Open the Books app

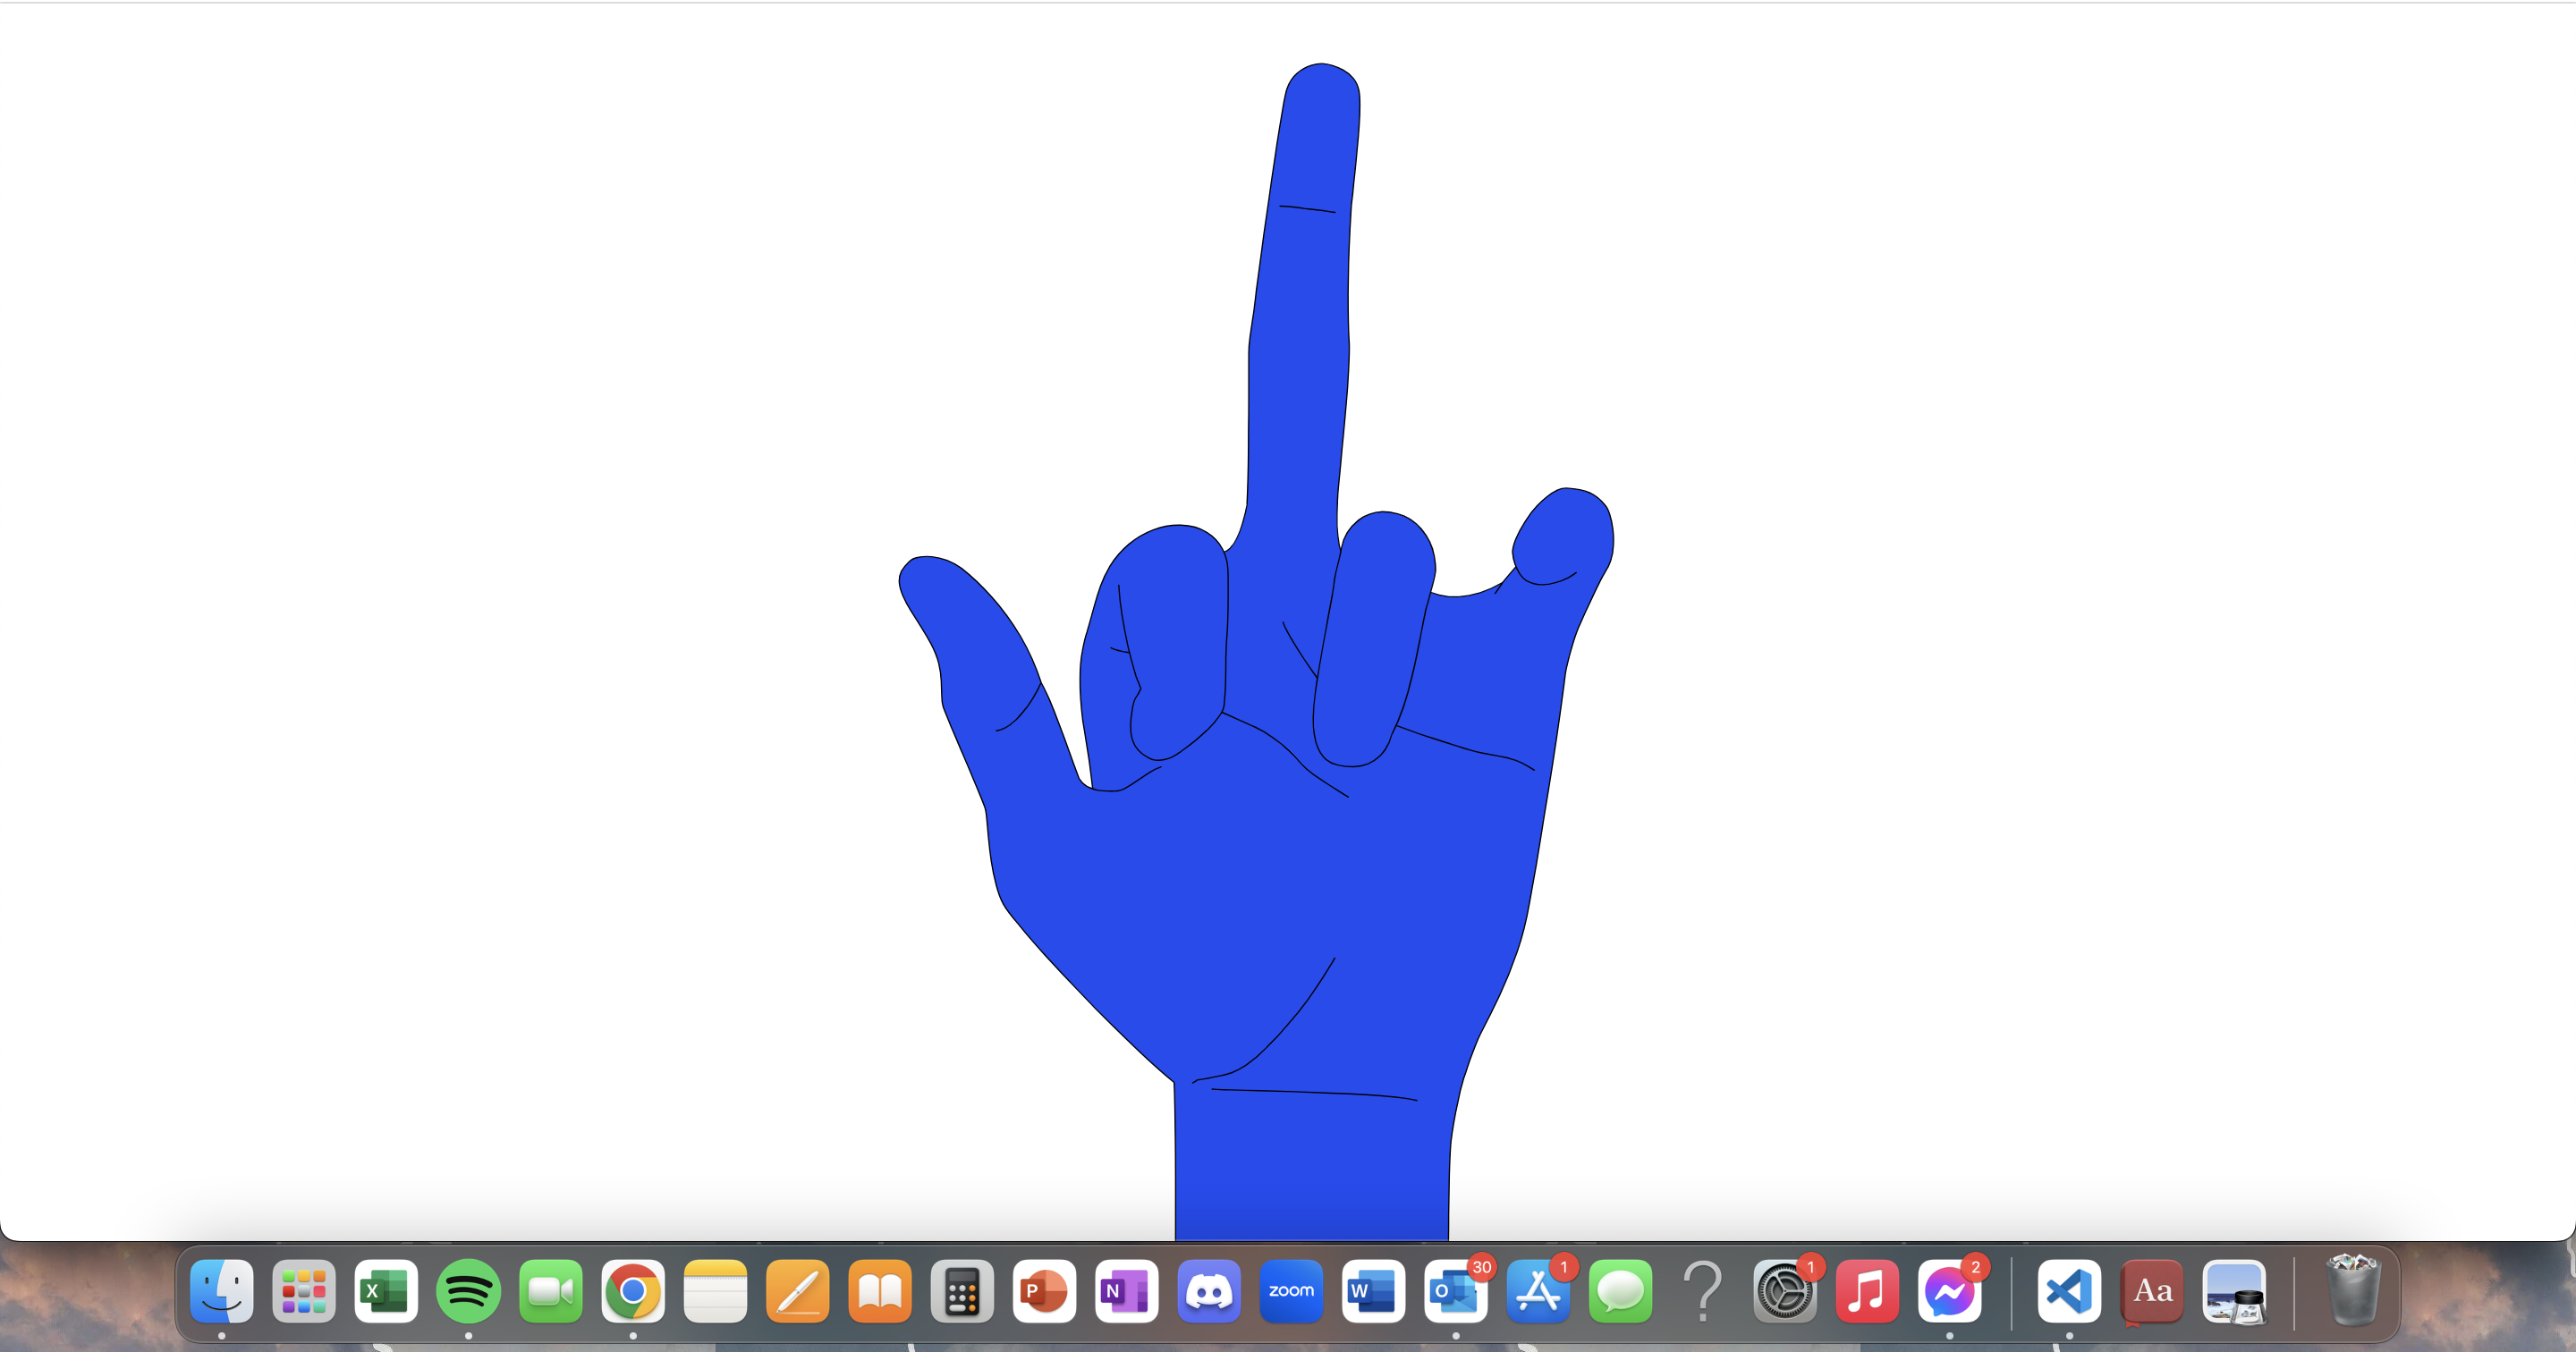pos(880,1291)
